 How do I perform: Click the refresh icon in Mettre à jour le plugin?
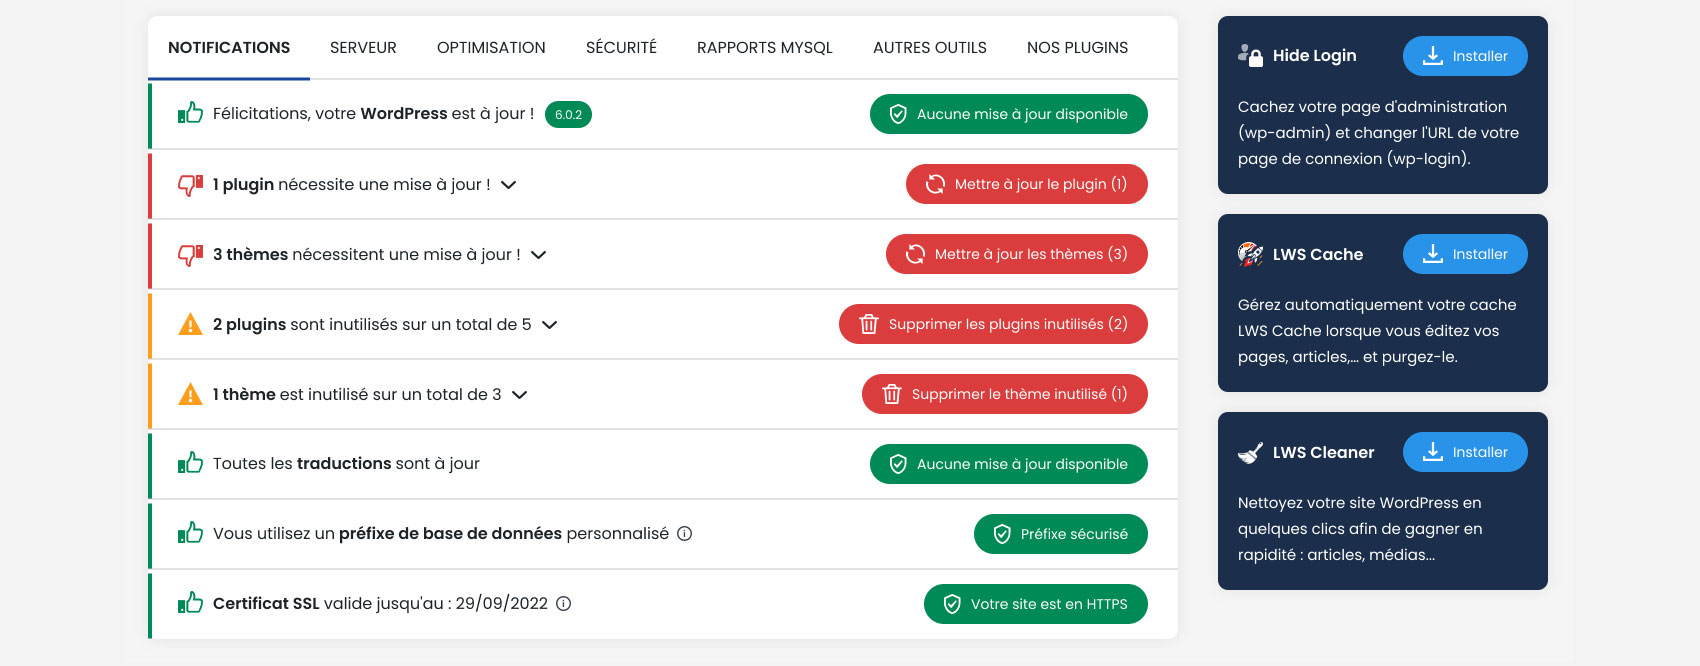935,184
